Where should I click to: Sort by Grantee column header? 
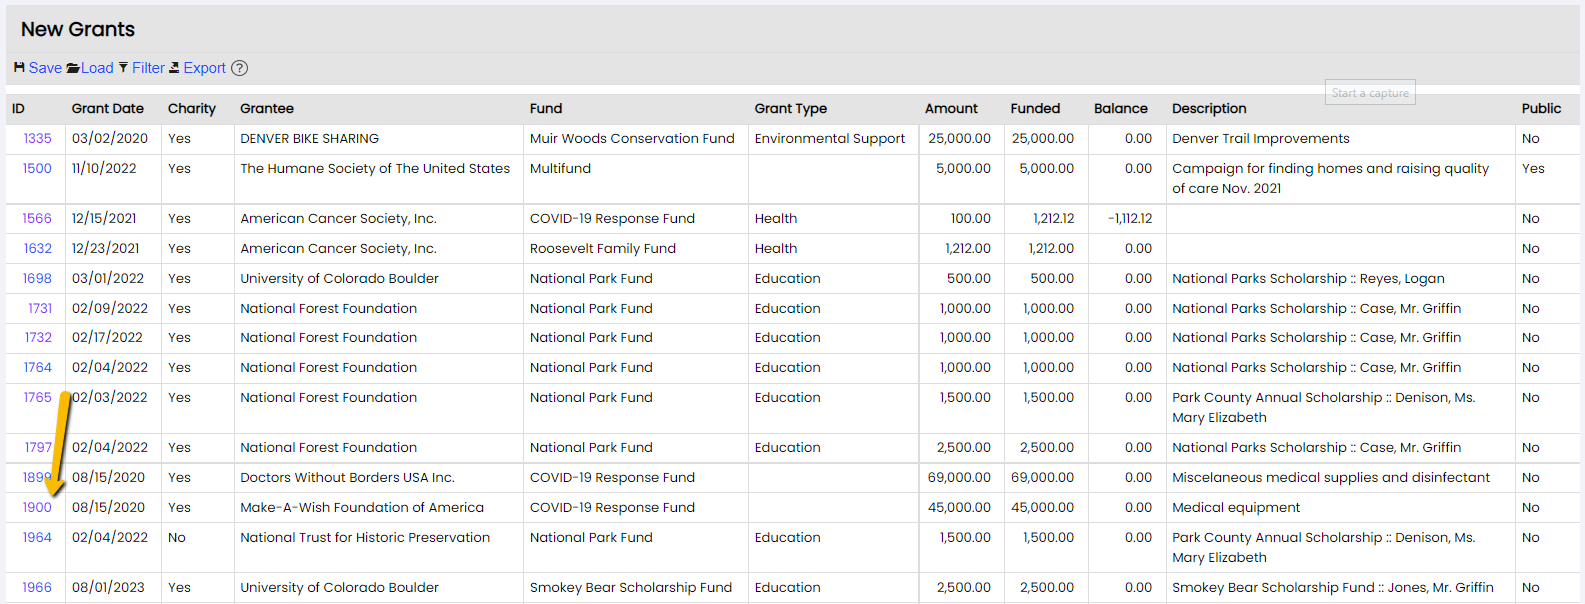coord(267,109)
